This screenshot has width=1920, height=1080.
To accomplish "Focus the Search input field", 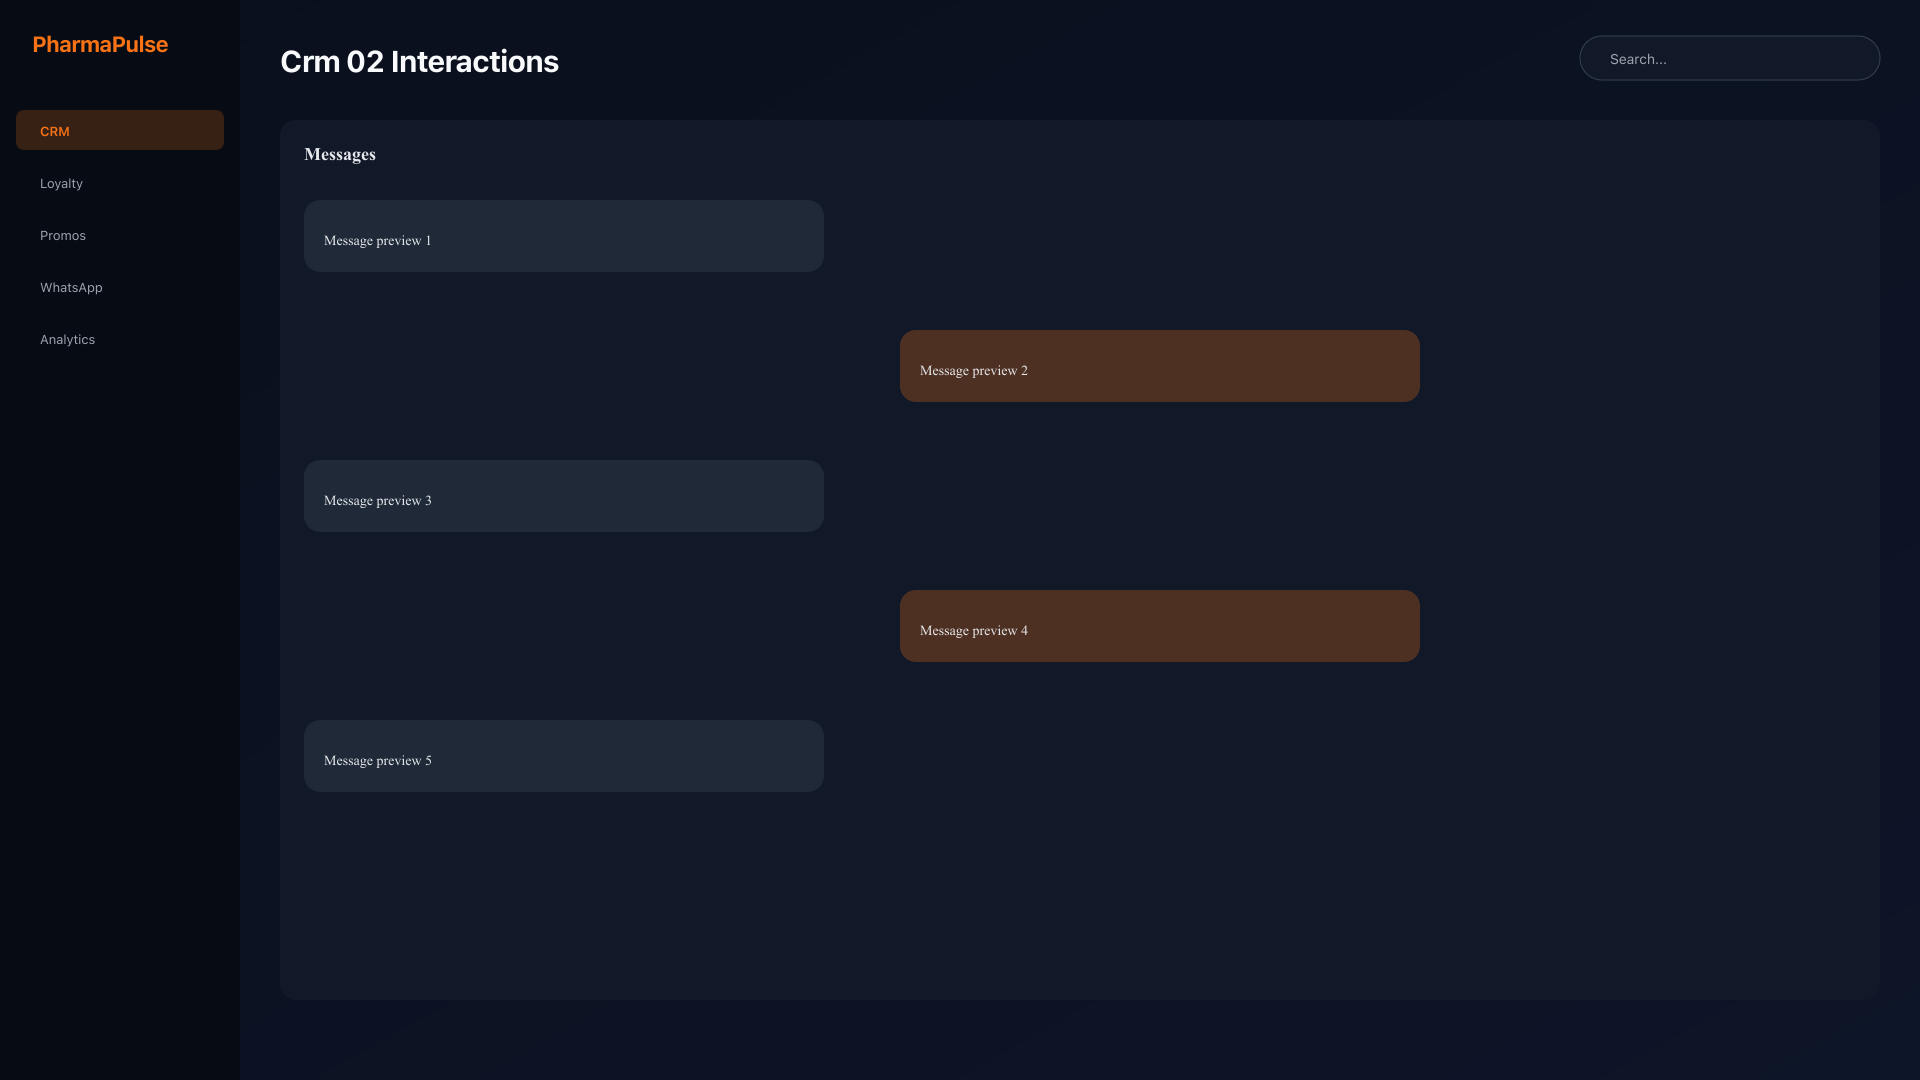I will (x=1729, y=58).
